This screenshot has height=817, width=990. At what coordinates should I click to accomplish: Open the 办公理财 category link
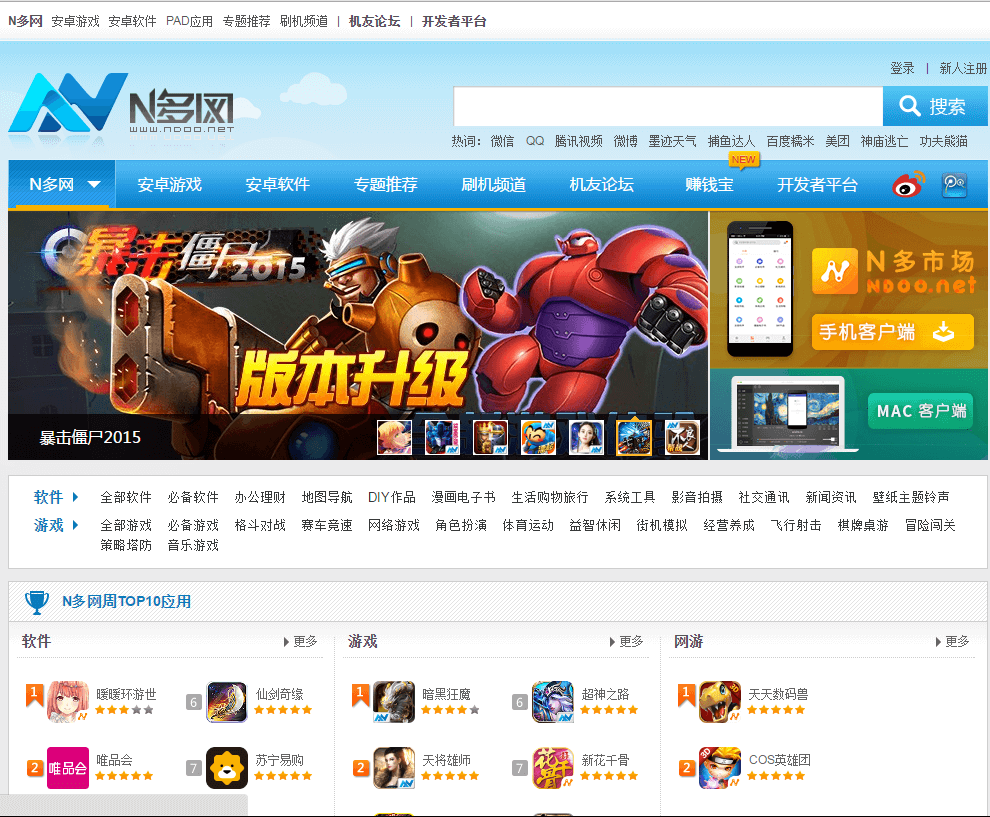pyautogui.click(x=259, y=497)
